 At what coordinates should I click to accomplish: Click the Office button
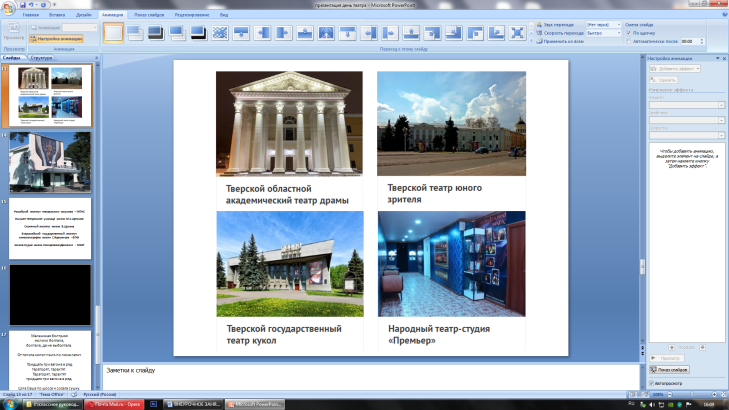click(9, 8)
